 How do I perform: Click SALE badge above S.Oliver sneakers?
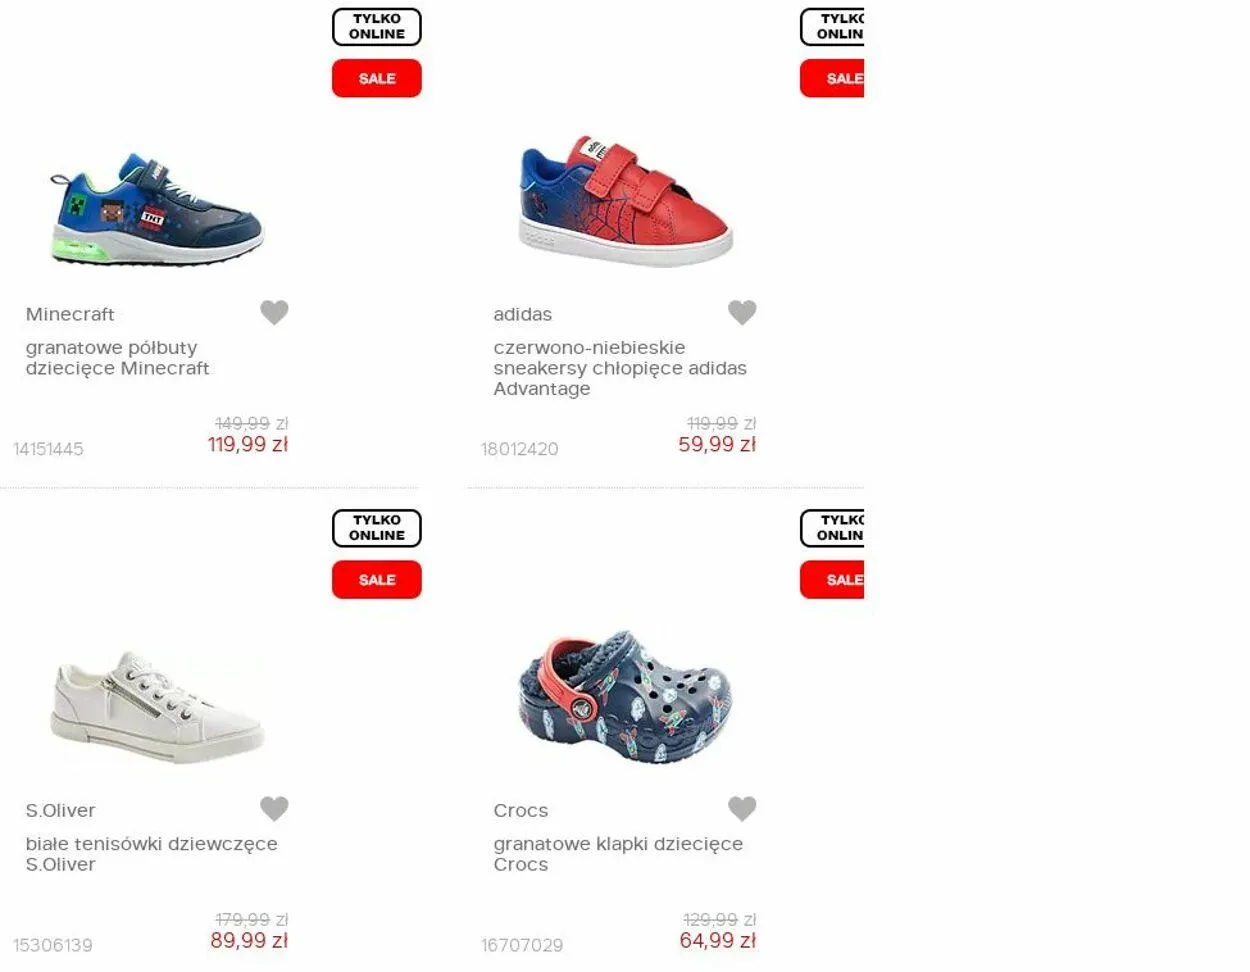(377, 579)
